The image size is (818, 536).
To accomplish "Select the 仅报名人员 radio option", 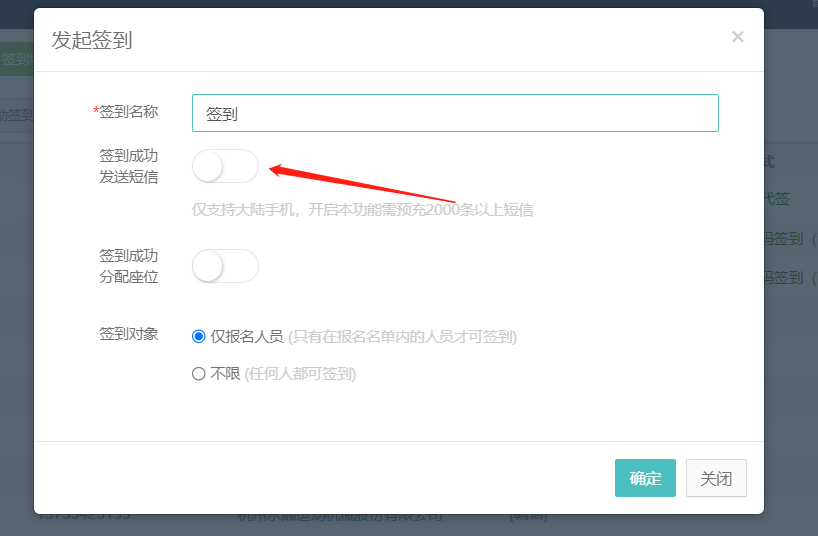I will click(x=199, y=337).
